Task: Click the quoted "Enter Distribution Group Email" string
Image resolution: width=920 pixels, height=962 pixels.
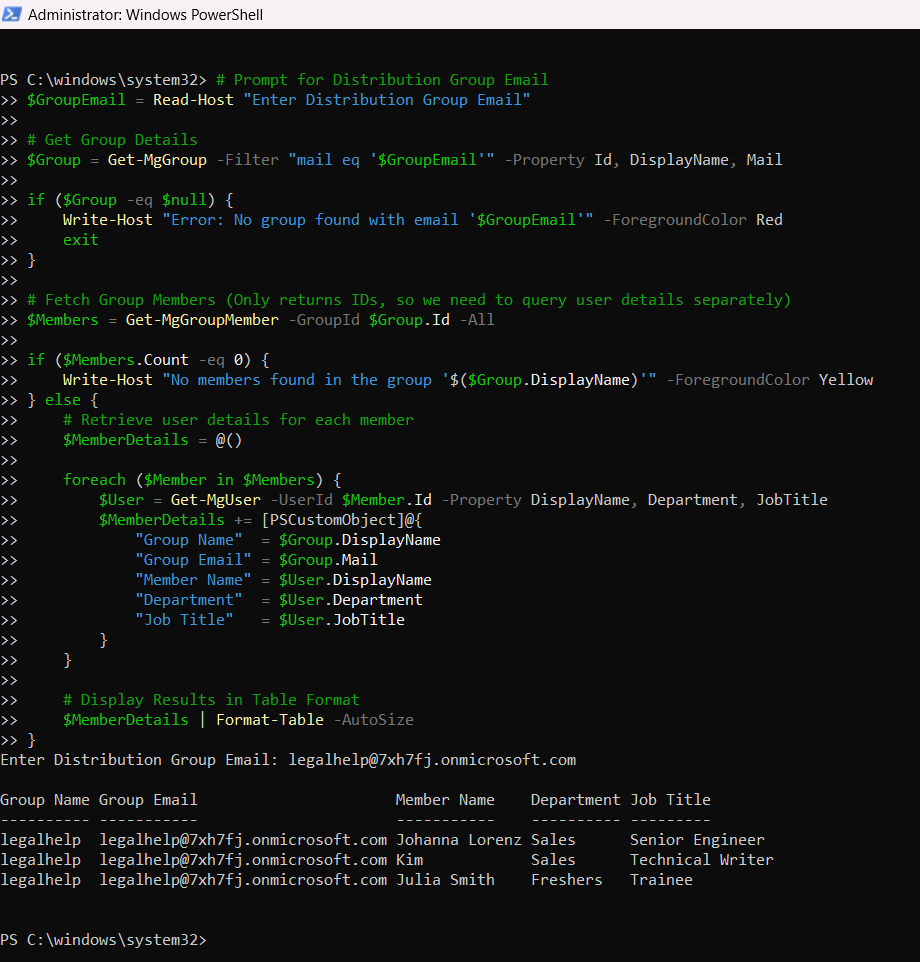Action: point(386,100)
